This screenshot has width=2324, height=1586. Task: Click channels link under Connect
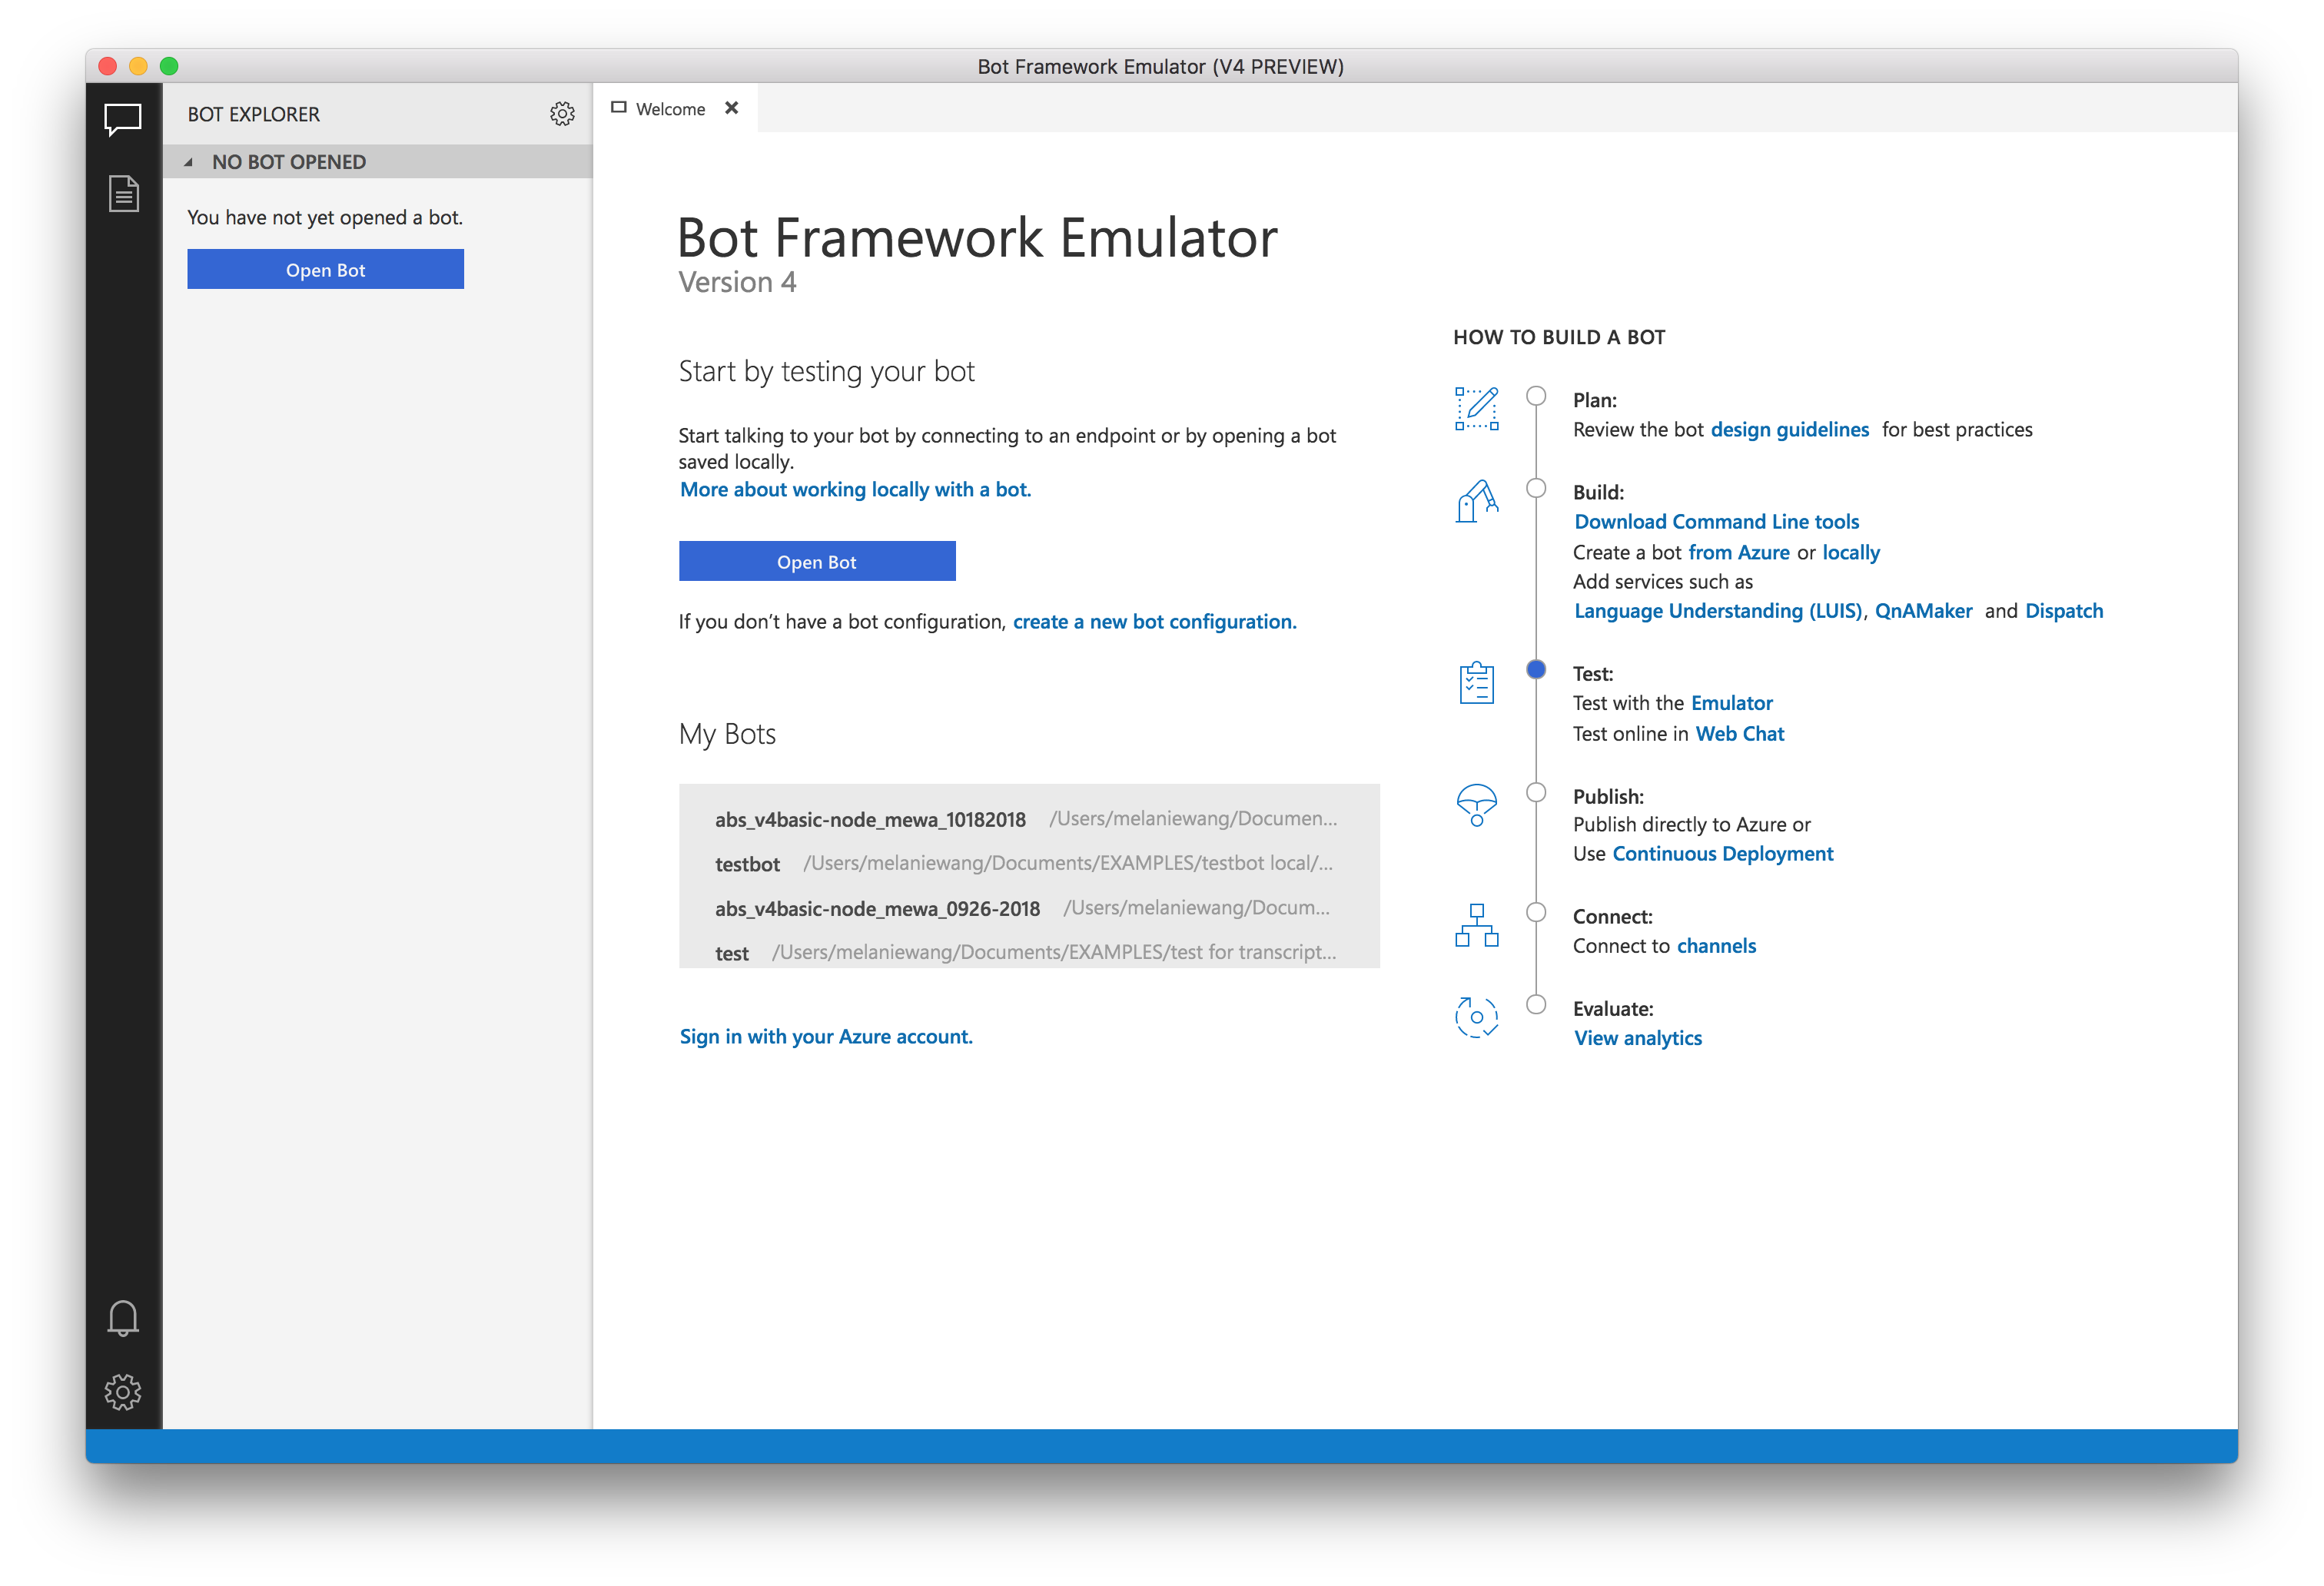click(1716, 945)
